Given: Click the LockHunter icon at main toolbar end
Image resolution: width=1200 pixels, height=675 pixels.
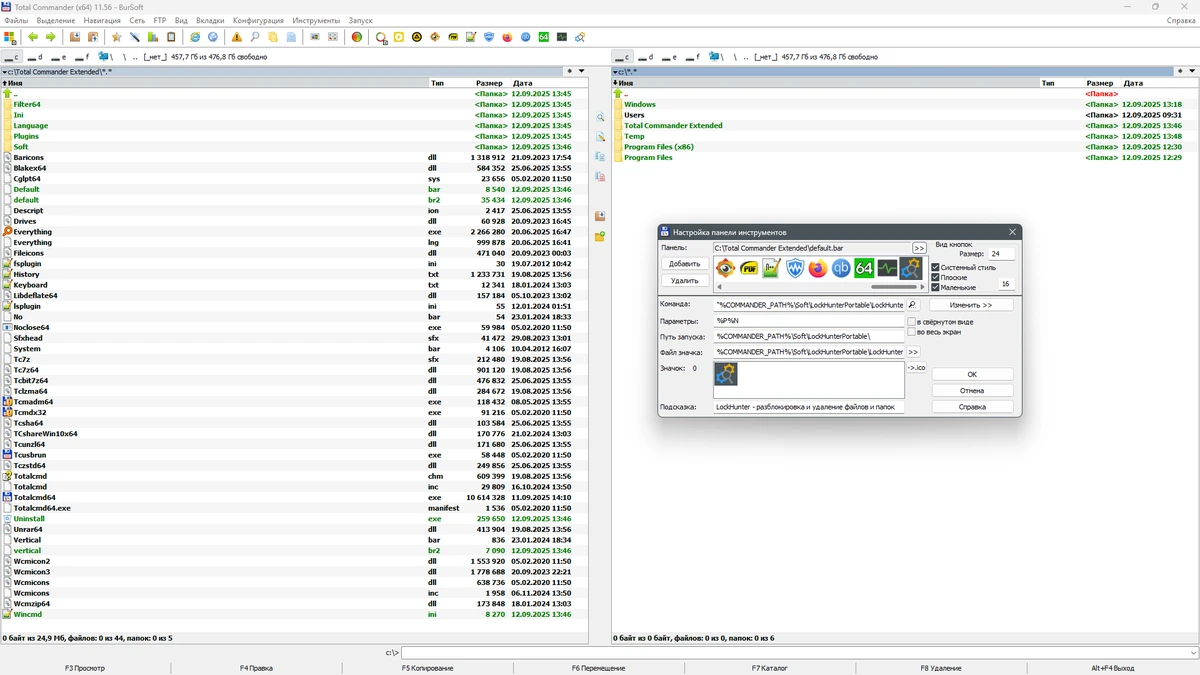Looking at the screenshot, I should [x=580, y=37].
